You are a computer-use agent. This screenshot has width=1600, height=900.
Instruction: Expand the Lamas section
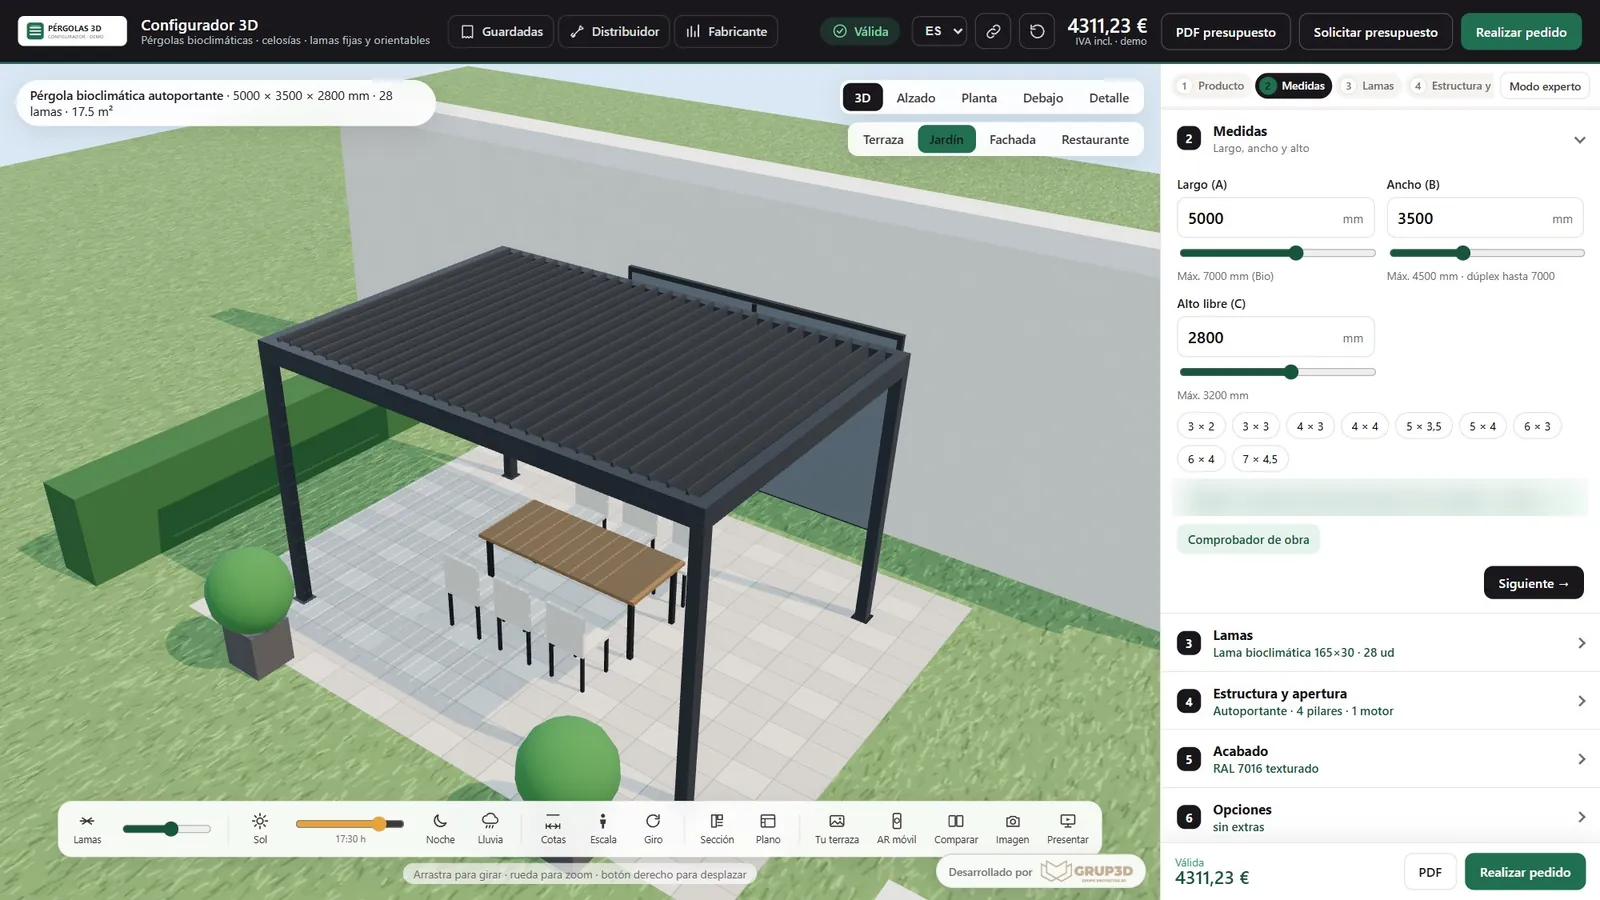1380,643
